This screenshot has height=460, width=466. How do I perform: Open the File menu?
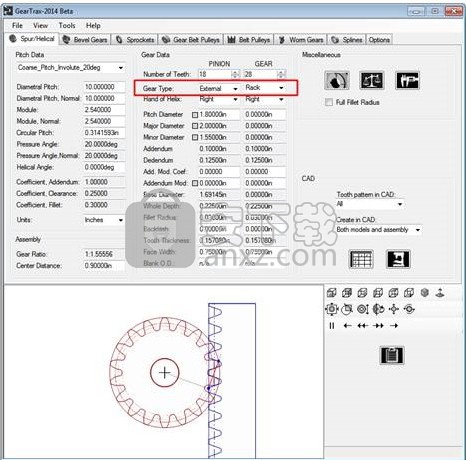[x=17, y=26]
